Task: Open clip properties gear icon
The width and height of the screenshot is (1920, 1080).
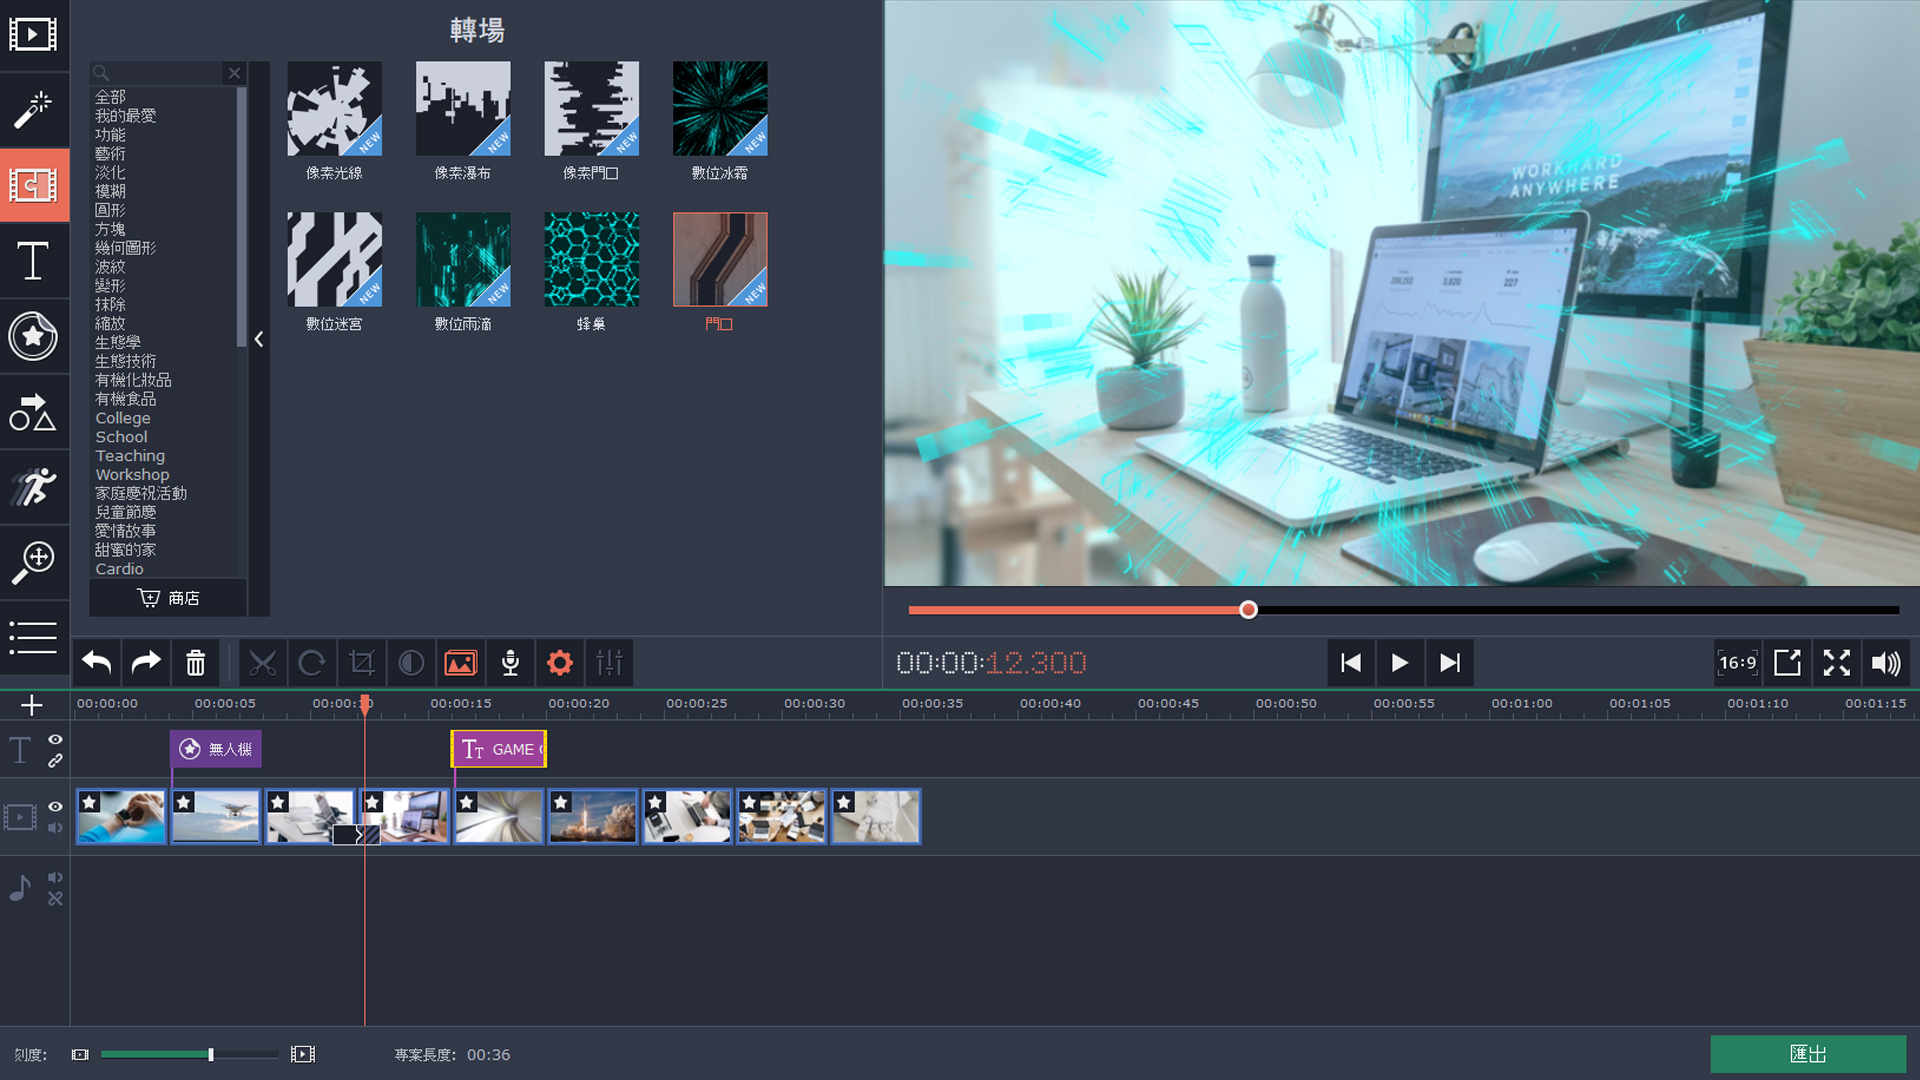Action: point(560,663)
